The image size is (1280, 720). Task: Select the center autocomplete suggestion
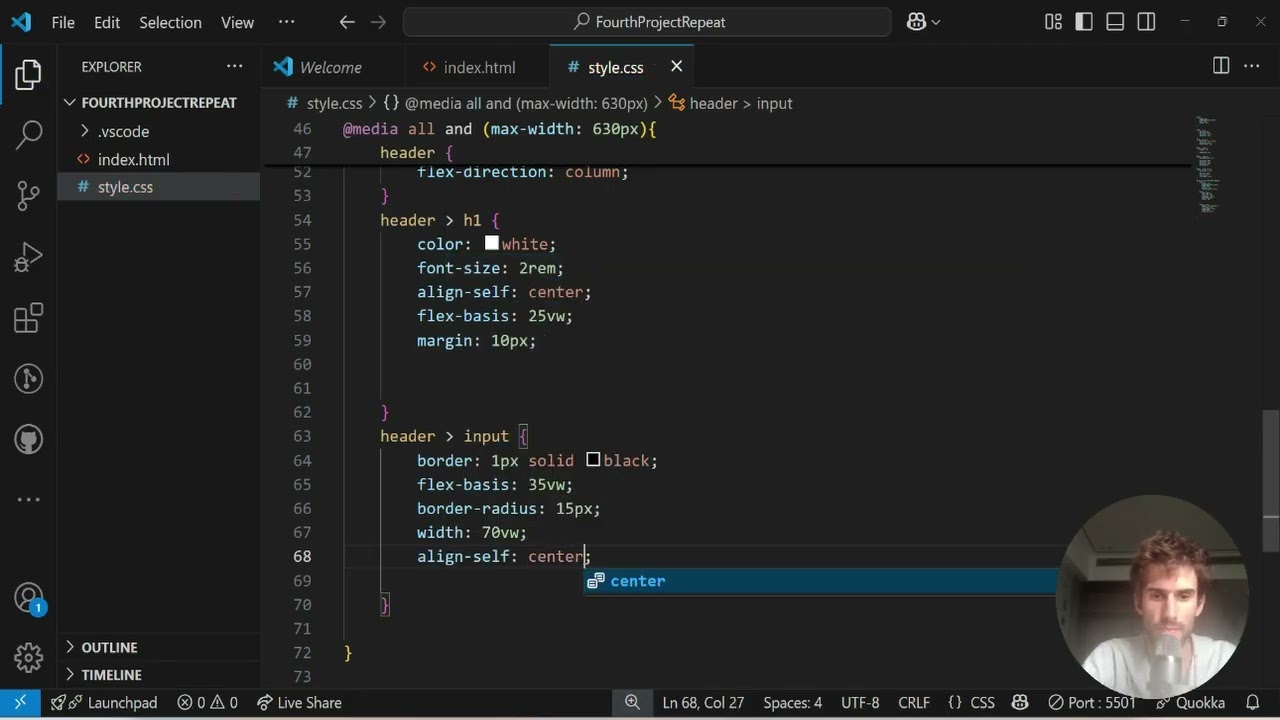(x=820, y=581)
